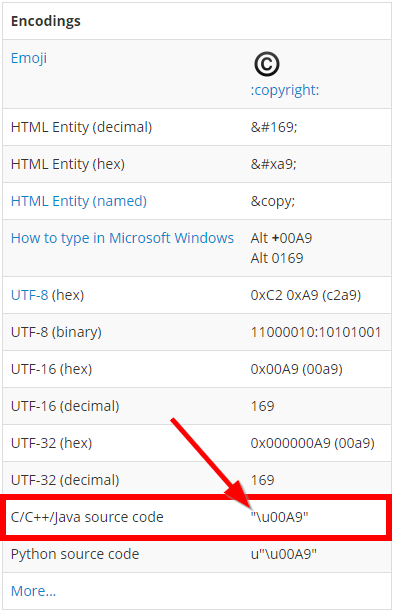Click the Alt 0169 shortcut text
395x610 pixels.
[277, 258]
